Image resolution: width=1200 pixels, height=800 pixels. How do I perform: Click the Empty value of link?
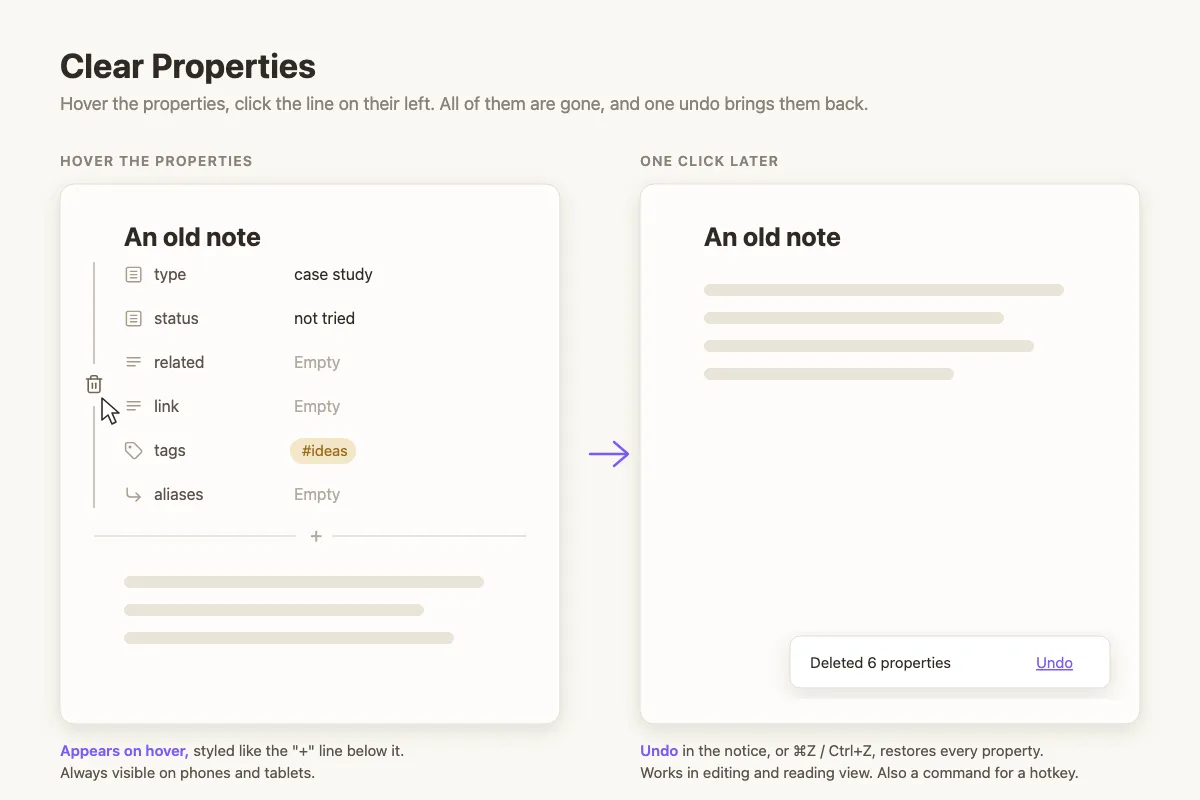click(317, 406)
